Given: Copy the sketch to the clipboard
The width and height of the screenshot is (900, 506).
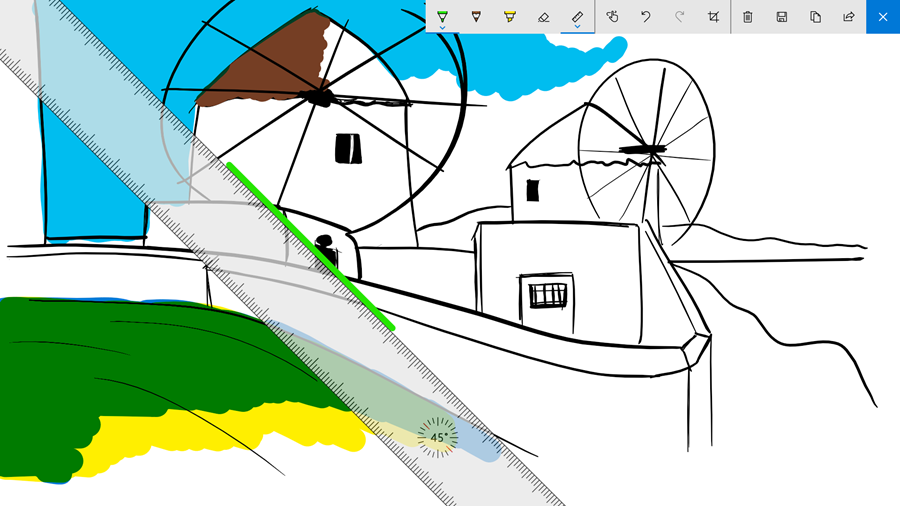Looking at the screenshot, I should 816,16.
